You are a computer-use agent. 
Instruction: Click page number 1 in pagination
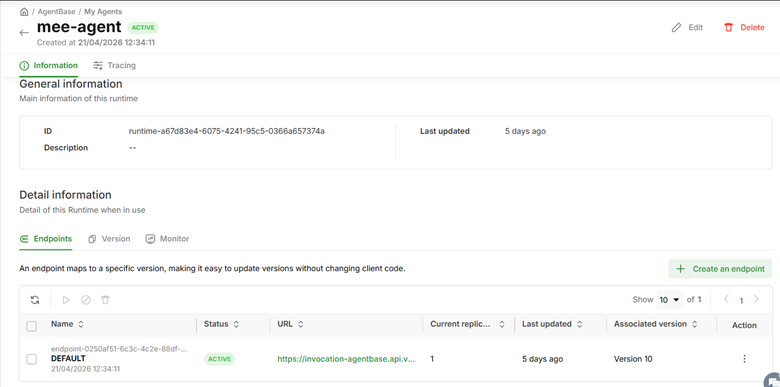click(x=741, y=300)
